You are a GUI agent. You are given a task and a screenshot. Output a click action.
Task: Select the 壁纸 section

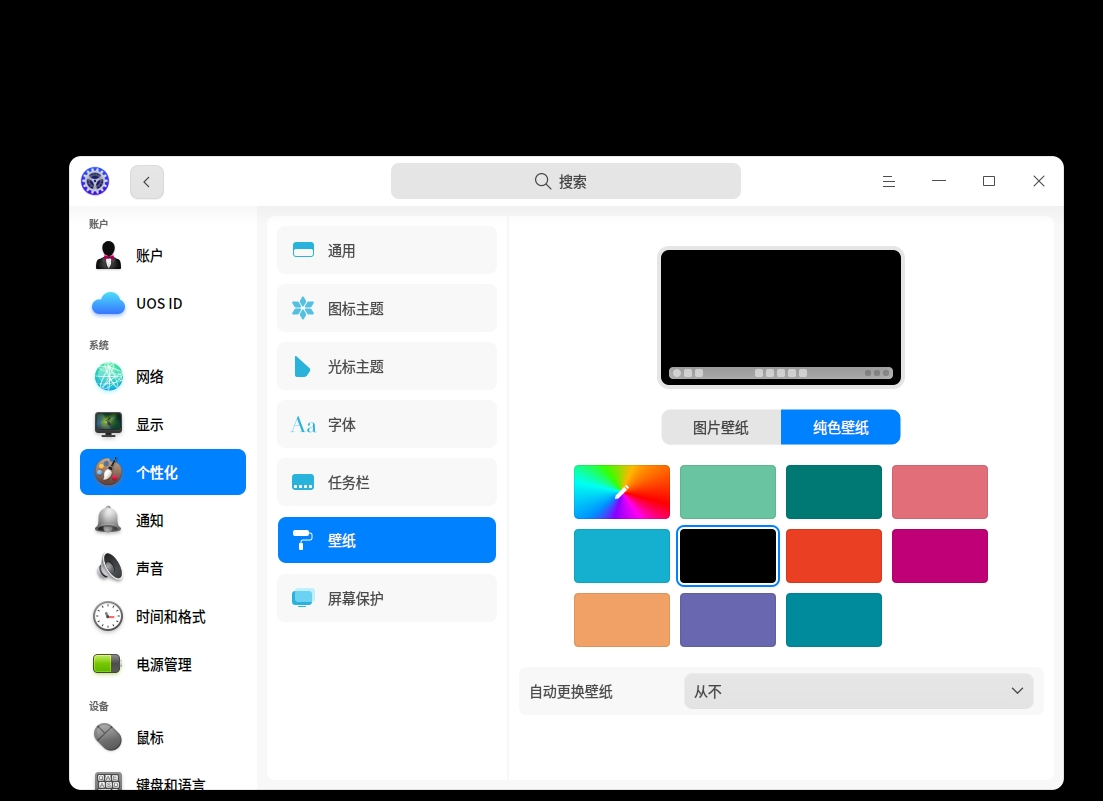[x=387, y=540]
